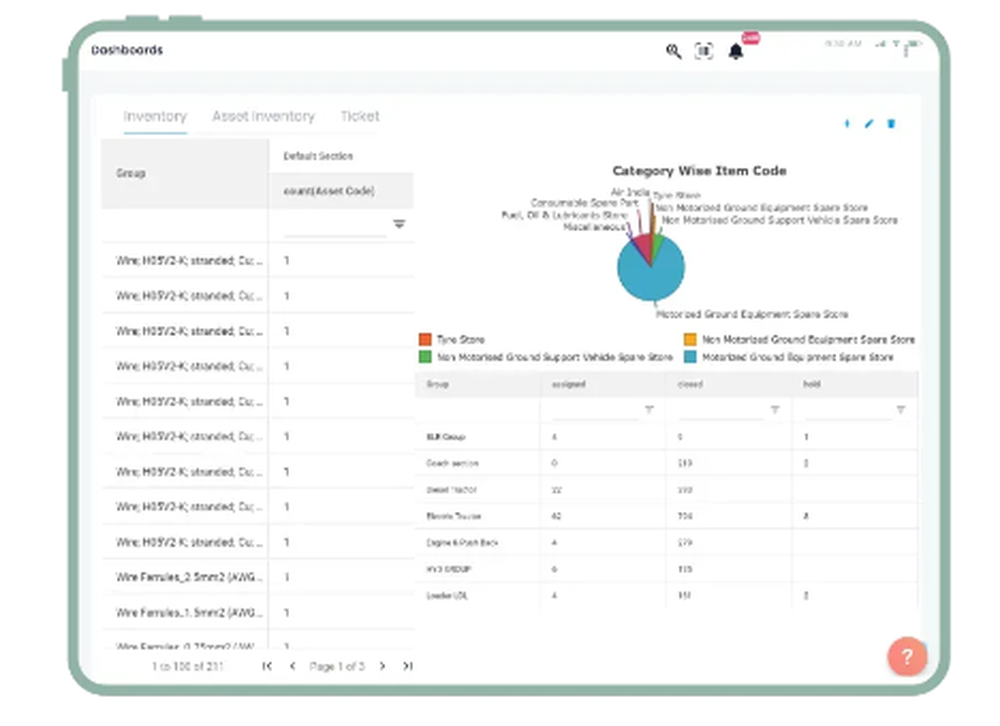Select the Engine & Push Back row
The height and width of the screenshot is (726, 1000).
(x=666, y=543)
